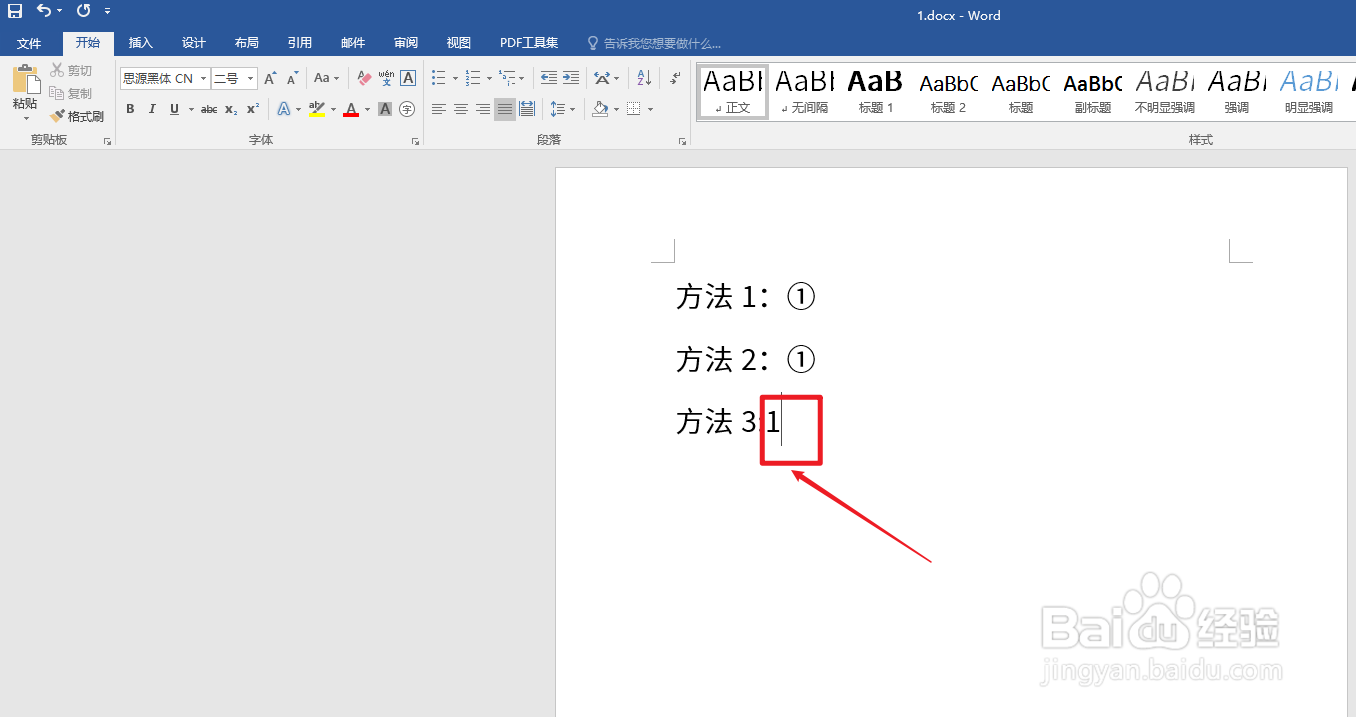This screenshot has width=1356, height=717.
Task: Switch to the 设计 tab
Action: tap(194, 43)
